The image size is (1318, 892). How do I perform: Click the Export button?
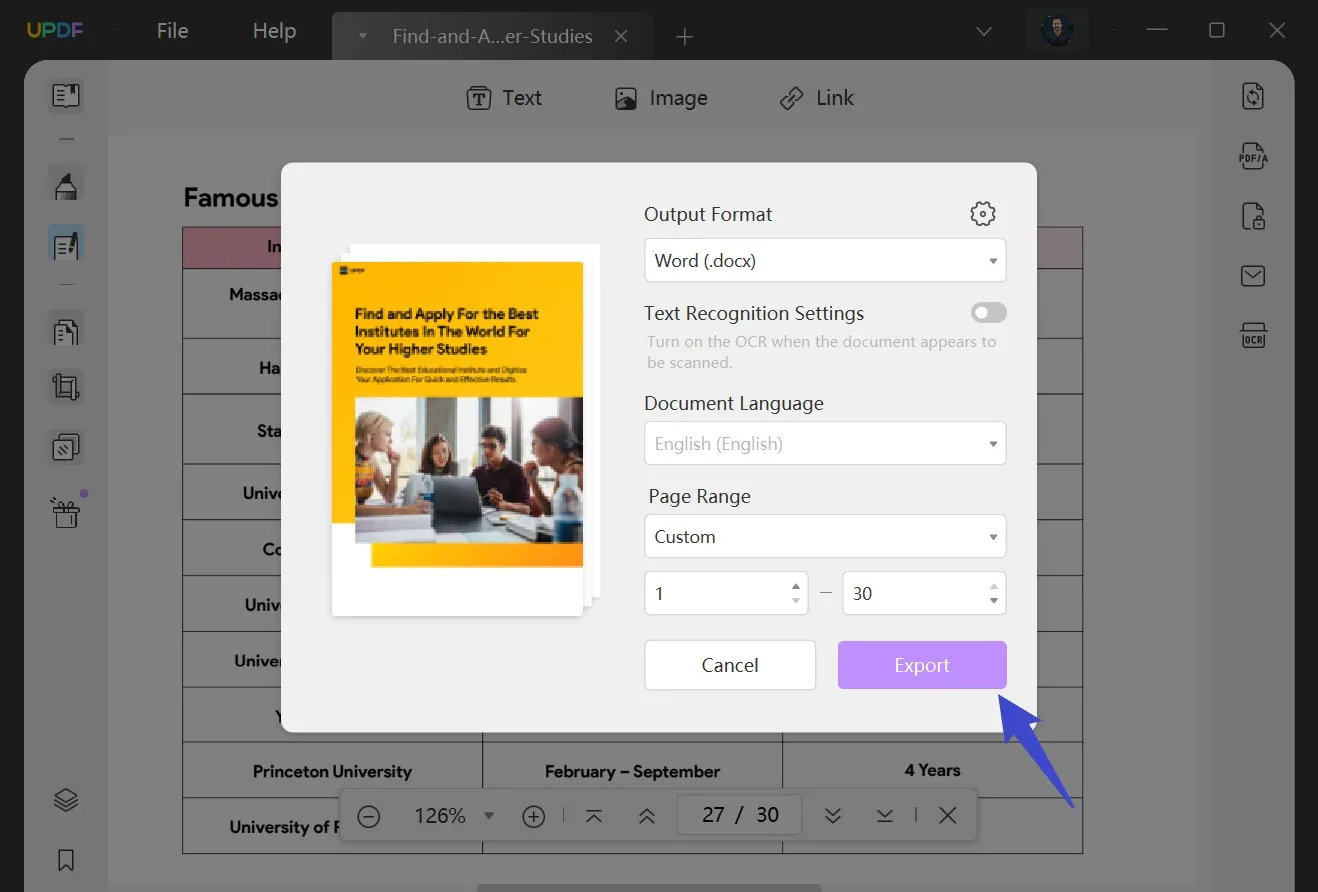(920, 664)
